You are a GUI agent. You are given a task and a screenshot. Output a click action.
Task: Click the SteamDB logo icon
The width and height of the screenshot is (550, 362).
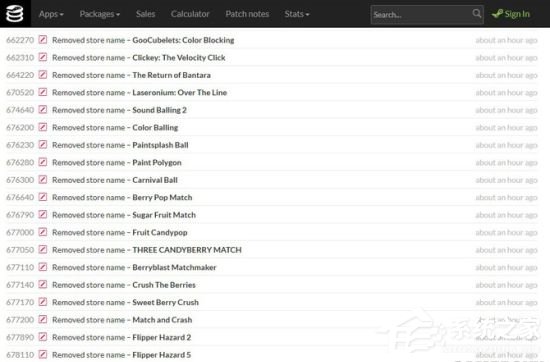click(x=15, y=14)
